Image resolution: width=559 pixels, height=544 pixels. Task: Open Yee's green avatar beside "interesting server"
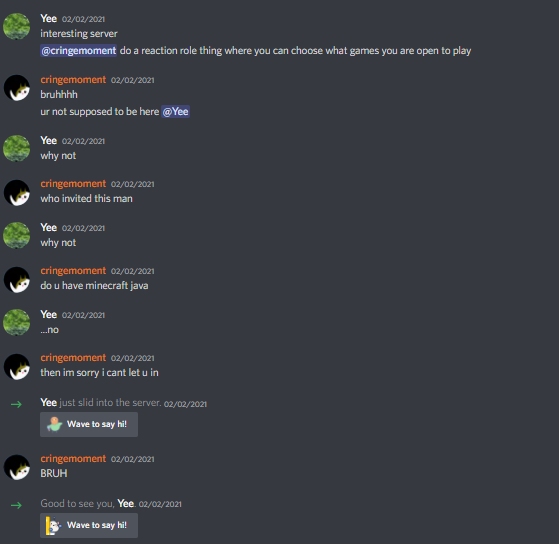(16, 26)
